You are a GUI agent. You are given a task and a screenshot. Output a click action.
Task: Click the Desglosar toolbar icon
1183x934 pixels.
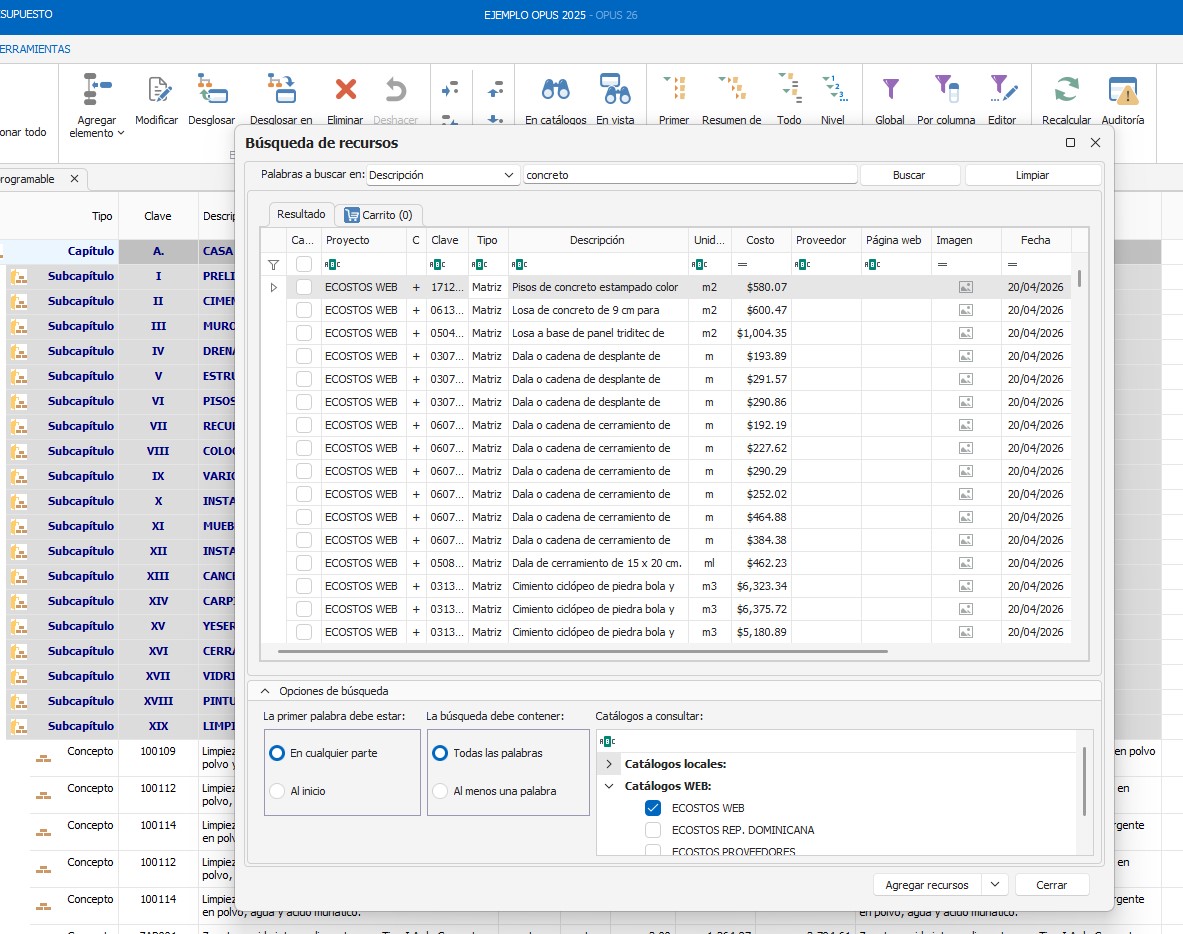pos(212,88)
